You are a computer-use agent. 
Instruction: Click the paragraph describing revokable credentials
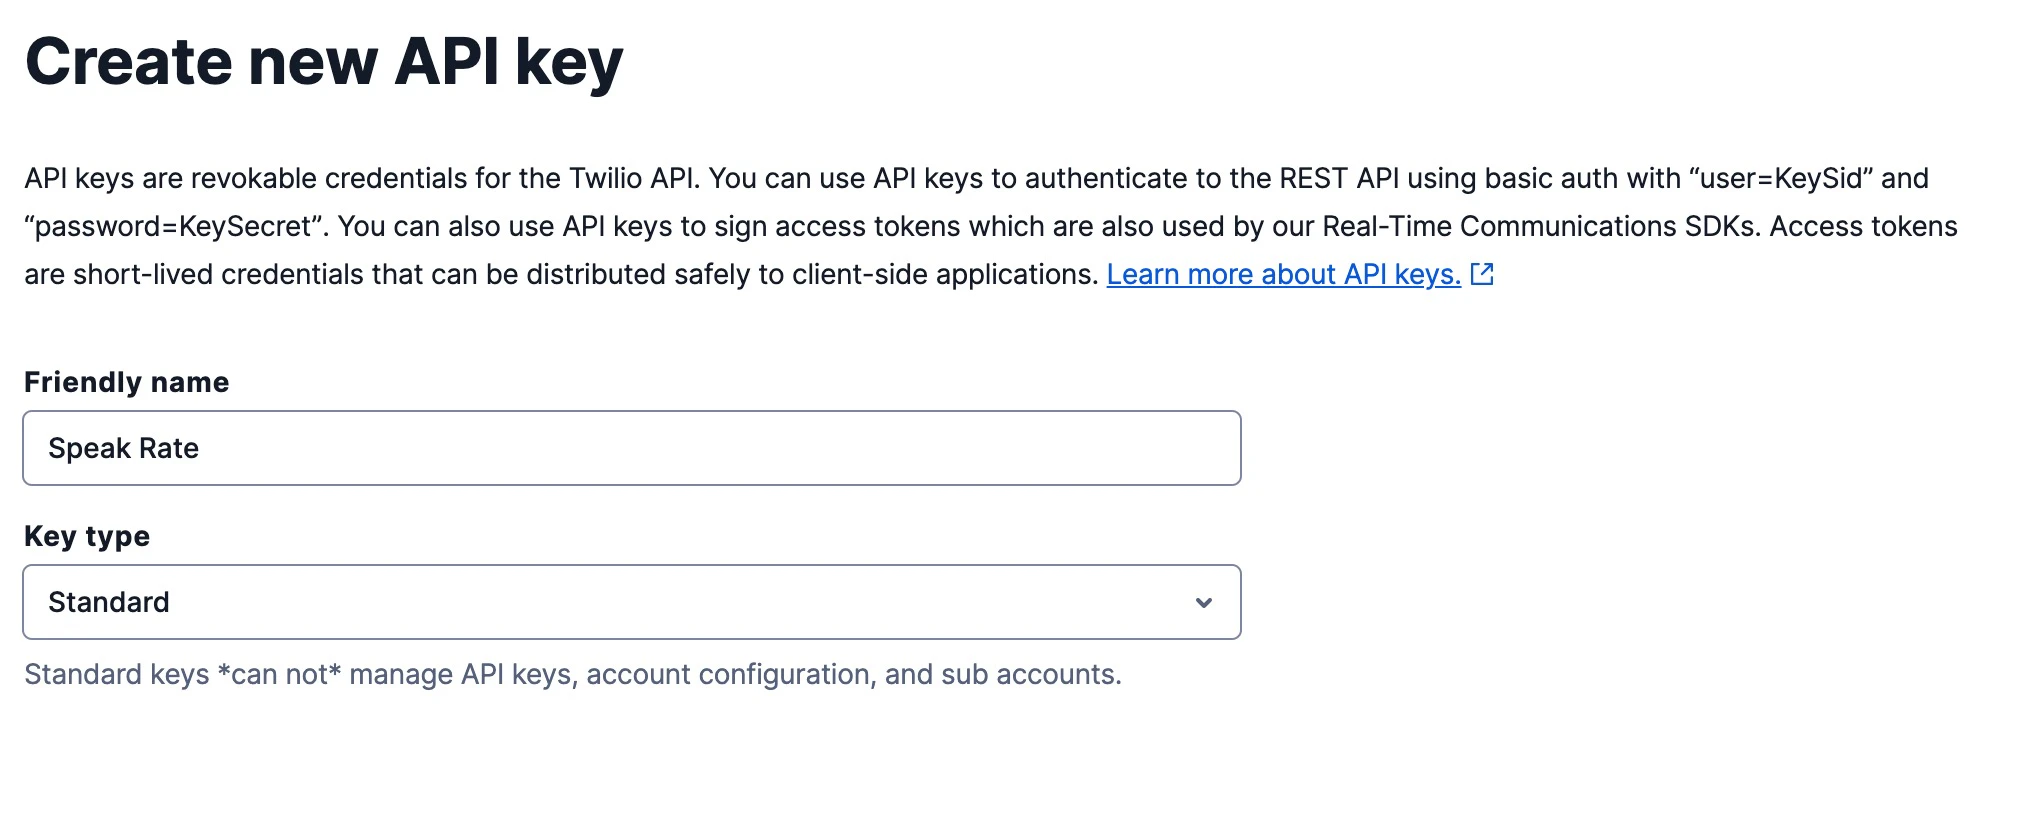click(991, 226)
